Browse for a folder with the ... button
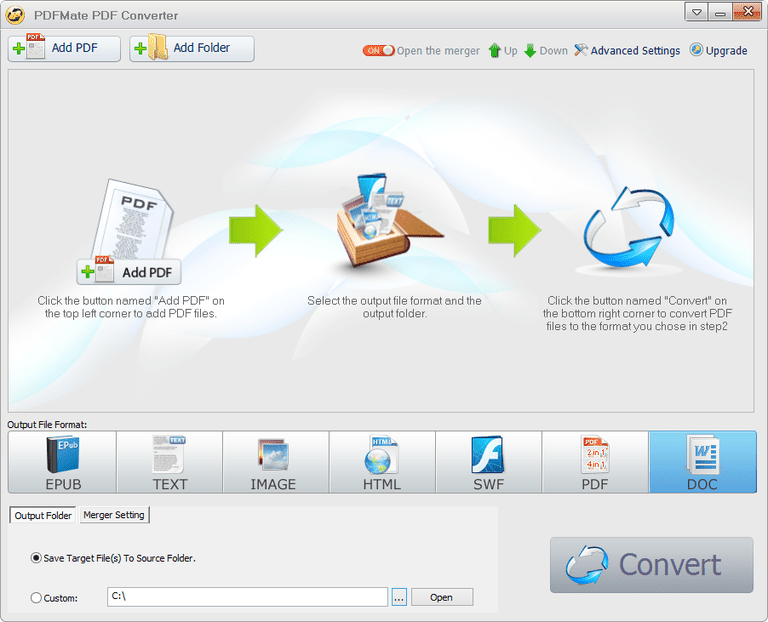Image resolution: width=768 pixels, height=622 pixels. (x=399, y=598)
